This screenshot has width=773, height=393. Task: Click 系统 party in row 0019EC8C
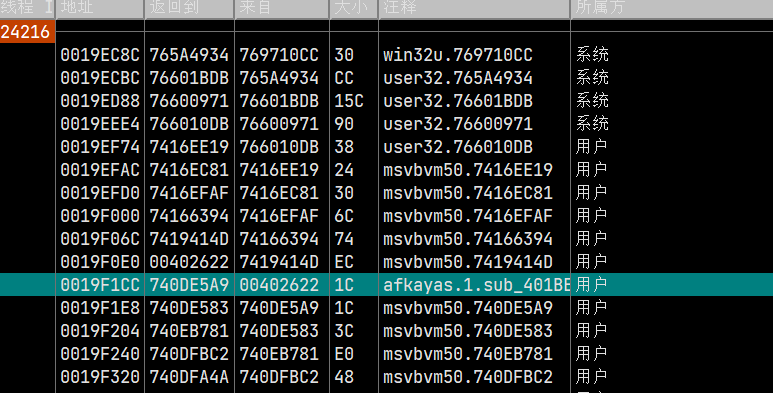(592, 55)
